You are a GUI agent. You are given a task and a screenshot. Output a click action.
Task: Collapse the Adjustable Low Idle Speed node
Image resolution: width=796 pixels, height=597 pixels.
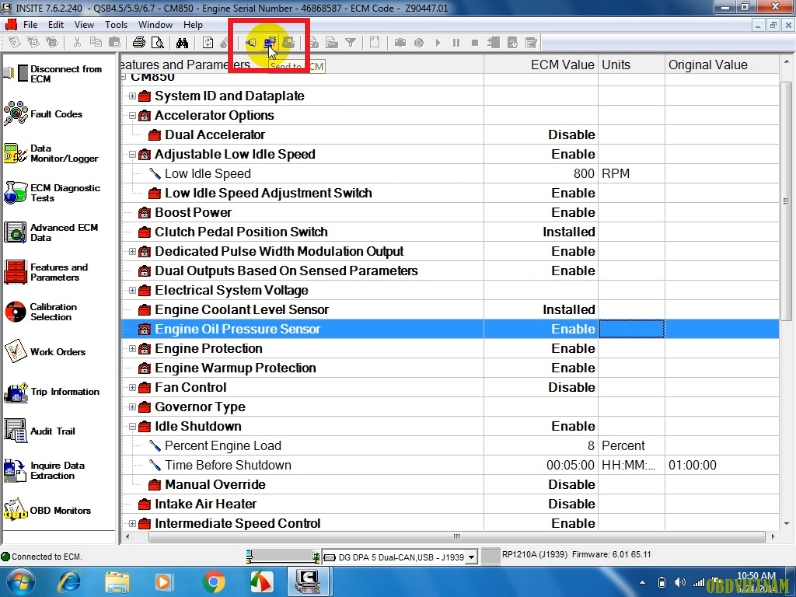[x=132, y=154]
